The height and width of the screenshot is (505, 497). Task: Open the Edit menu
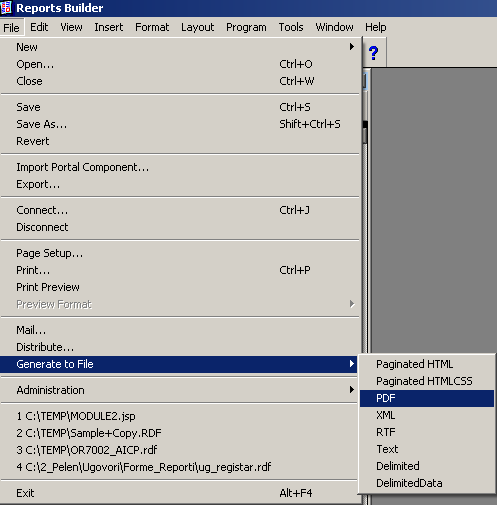39,27
